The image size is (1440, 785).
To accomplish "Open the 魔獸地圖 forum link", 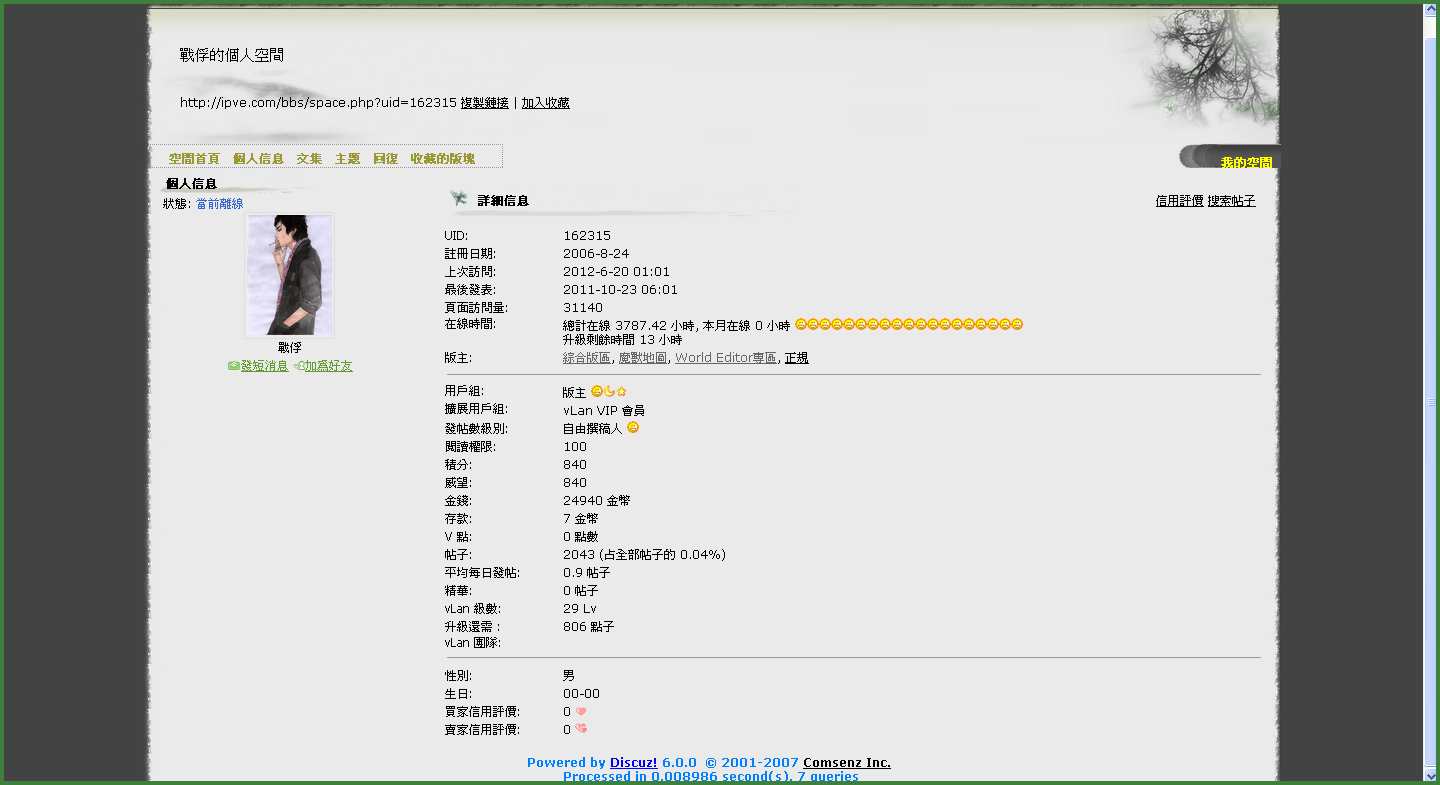I will coord(642,358).
